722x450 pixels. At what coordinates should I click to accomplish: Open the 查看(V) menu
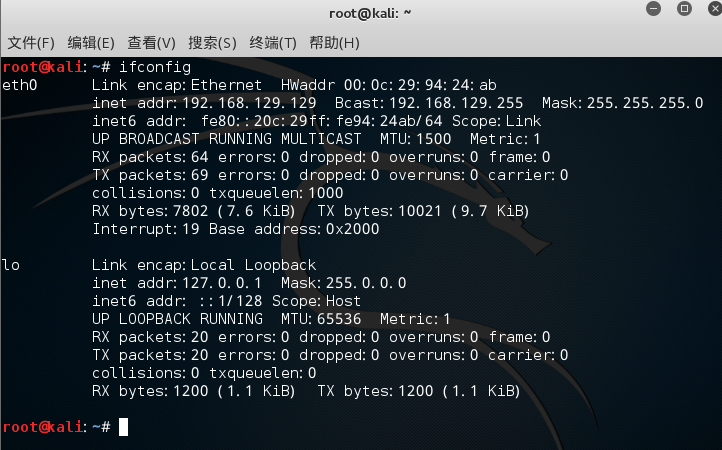[152, 43]
